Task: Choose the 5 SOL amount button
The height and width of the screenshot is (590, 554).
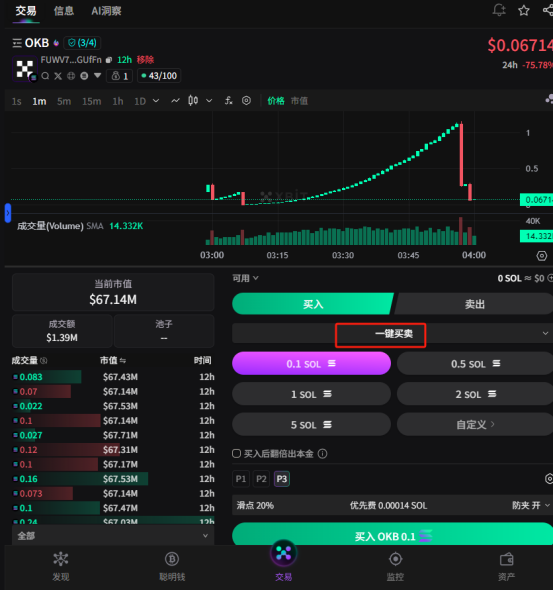Action: click(311, 424)
